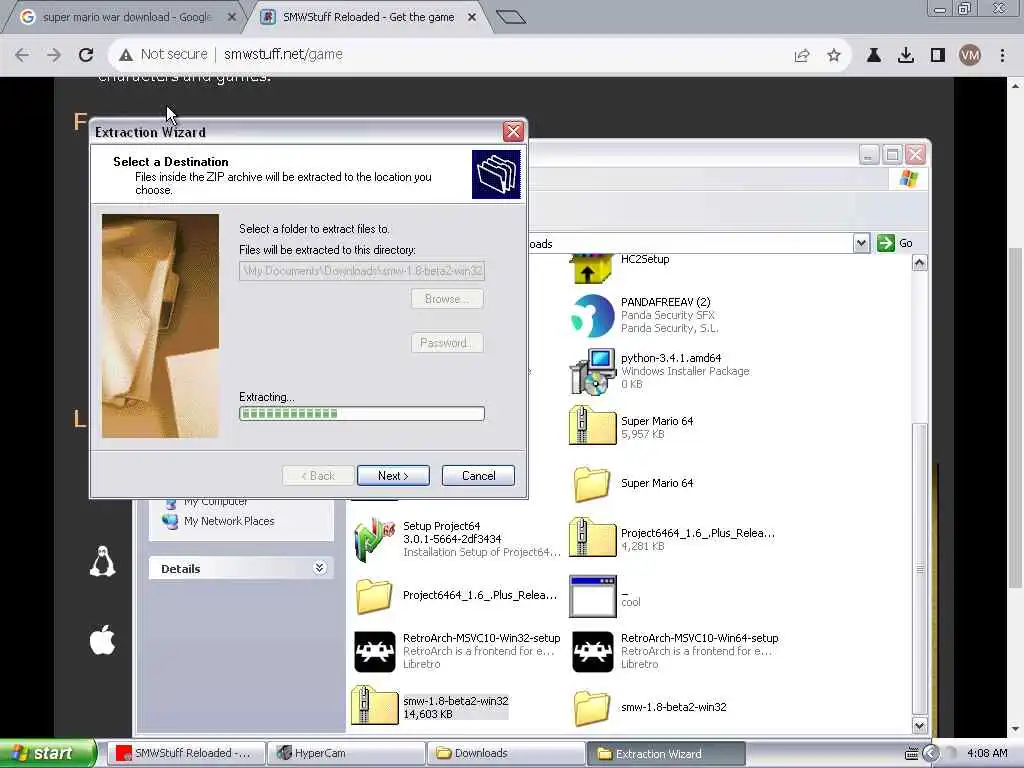
Task: Click the system tray clock 4:08 AM
Action: click(987, 754)
